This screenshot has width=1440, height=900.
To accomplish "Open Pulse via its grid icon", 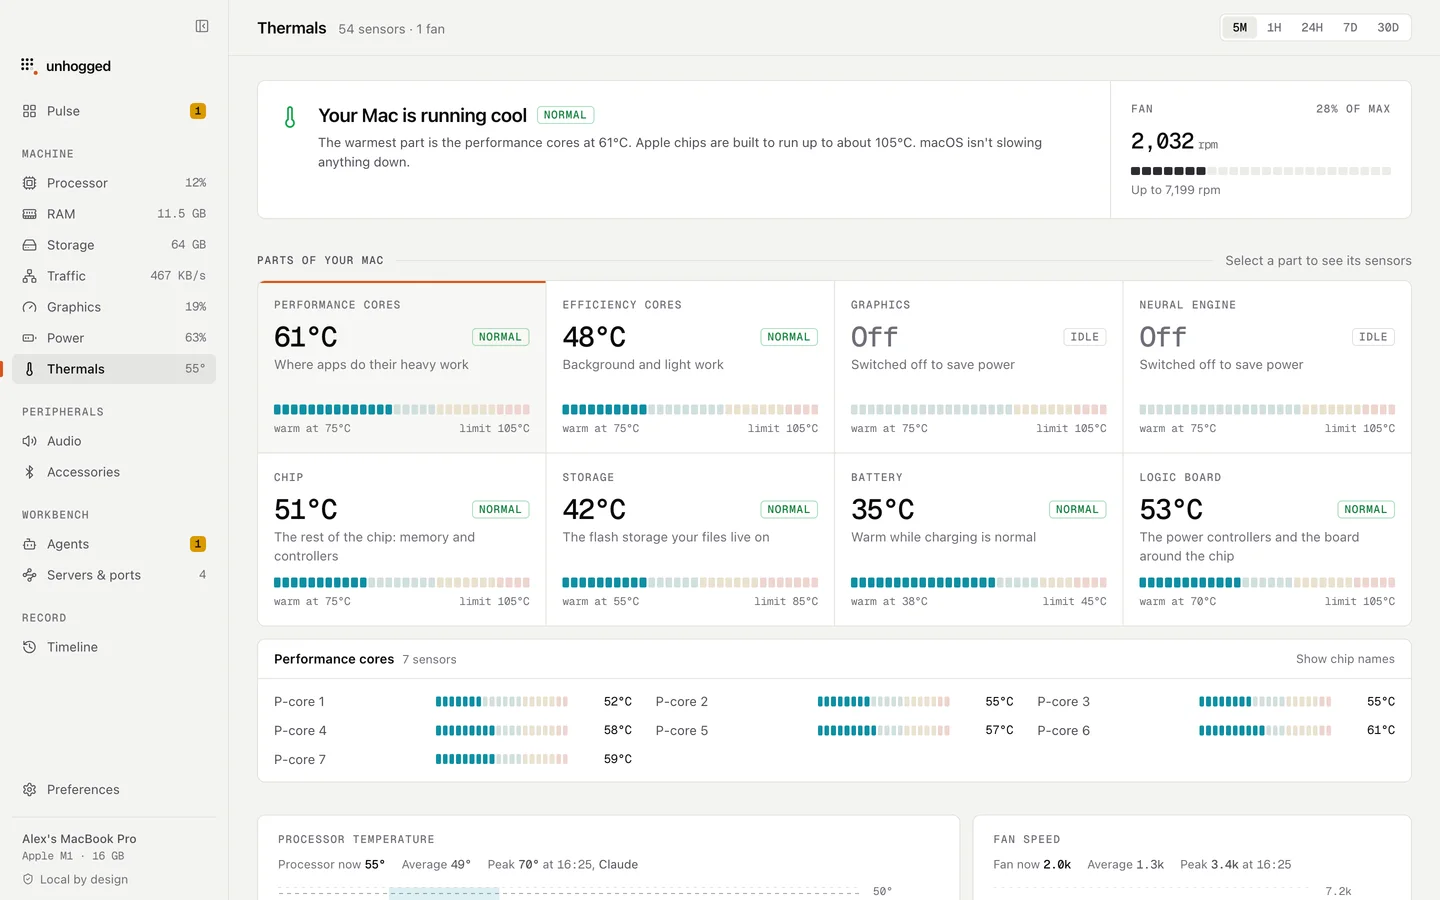I will click(29, 111).
